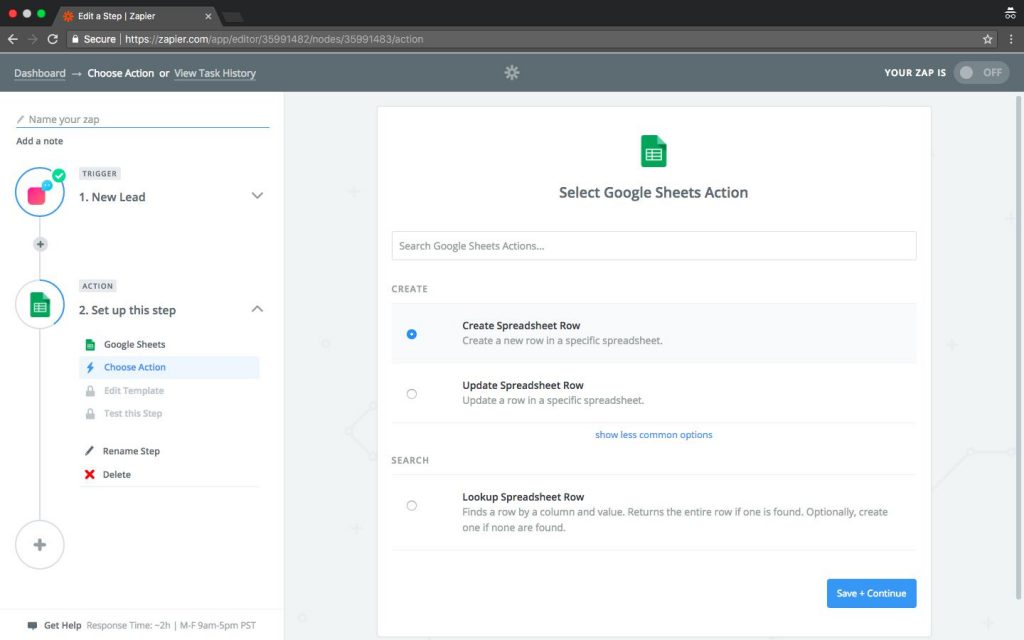The width and height of the screenshot is (1024, 640).
Task: Click the secure lock icon in address bar
Action: 75,39
